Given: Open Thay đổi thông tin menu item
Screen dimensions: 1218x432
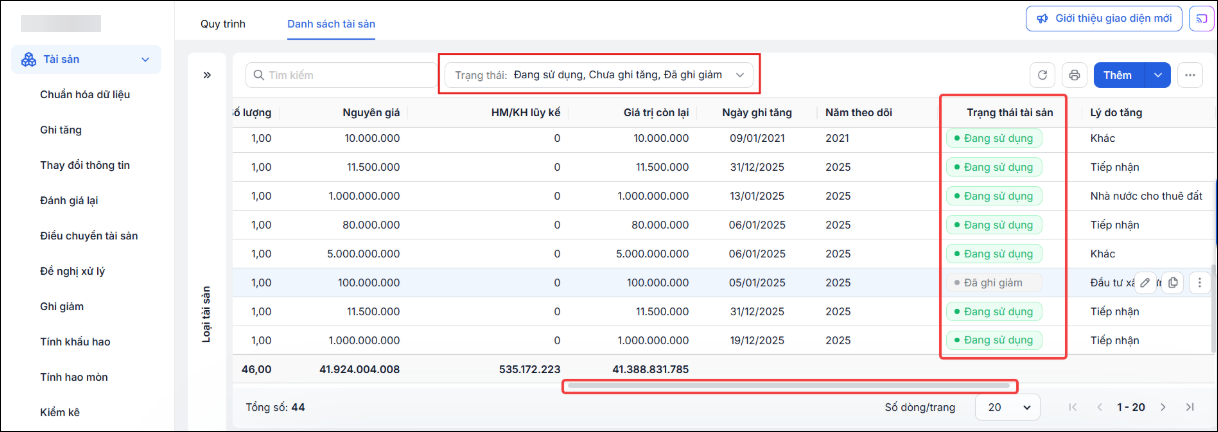Looking at the screenshot, I should point(85,165).
